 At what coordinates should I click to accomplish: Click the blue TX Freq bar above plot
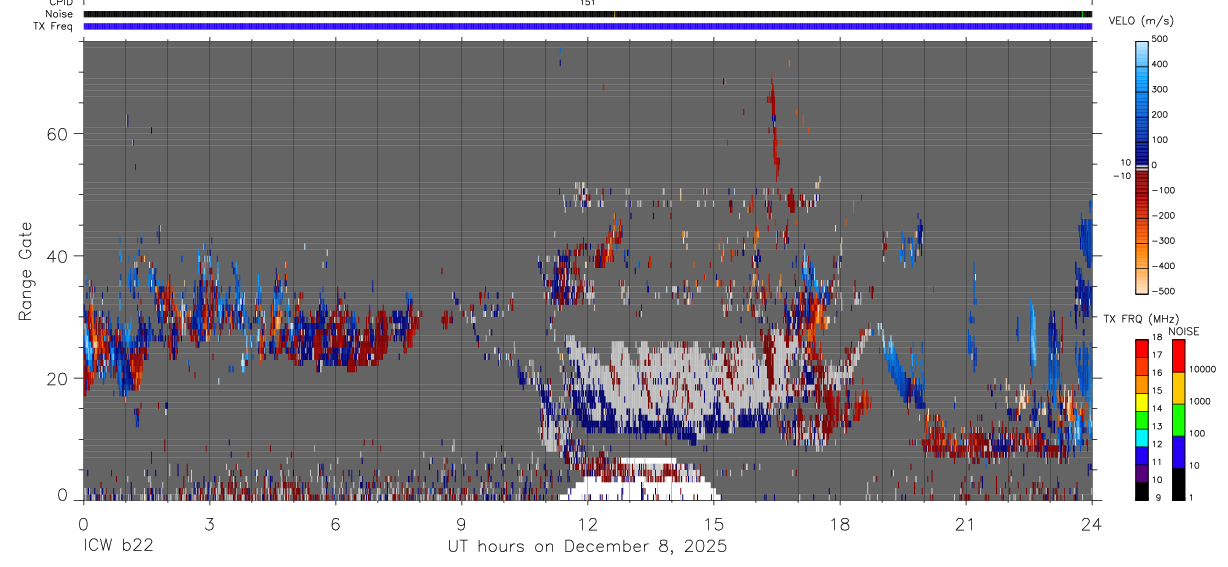coord(587,26)
